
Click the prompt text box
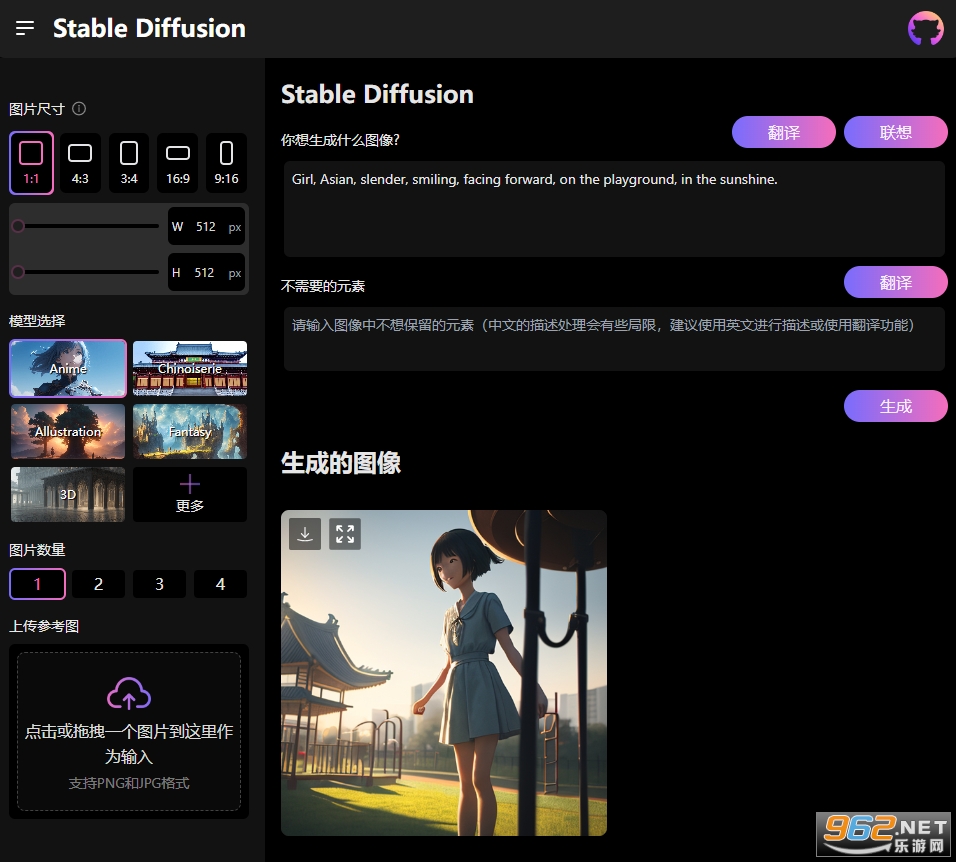click(614, 209)
